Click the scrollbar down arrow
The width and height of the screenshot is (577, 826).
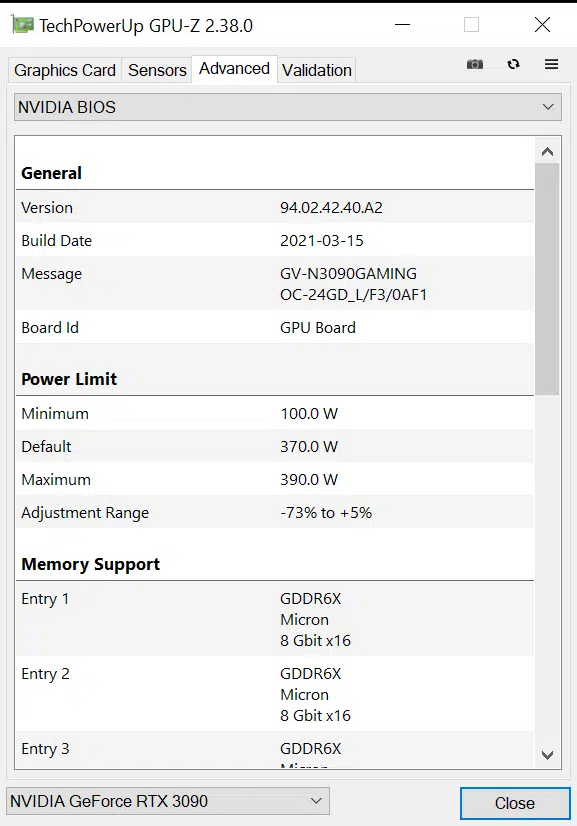(547, 755)
